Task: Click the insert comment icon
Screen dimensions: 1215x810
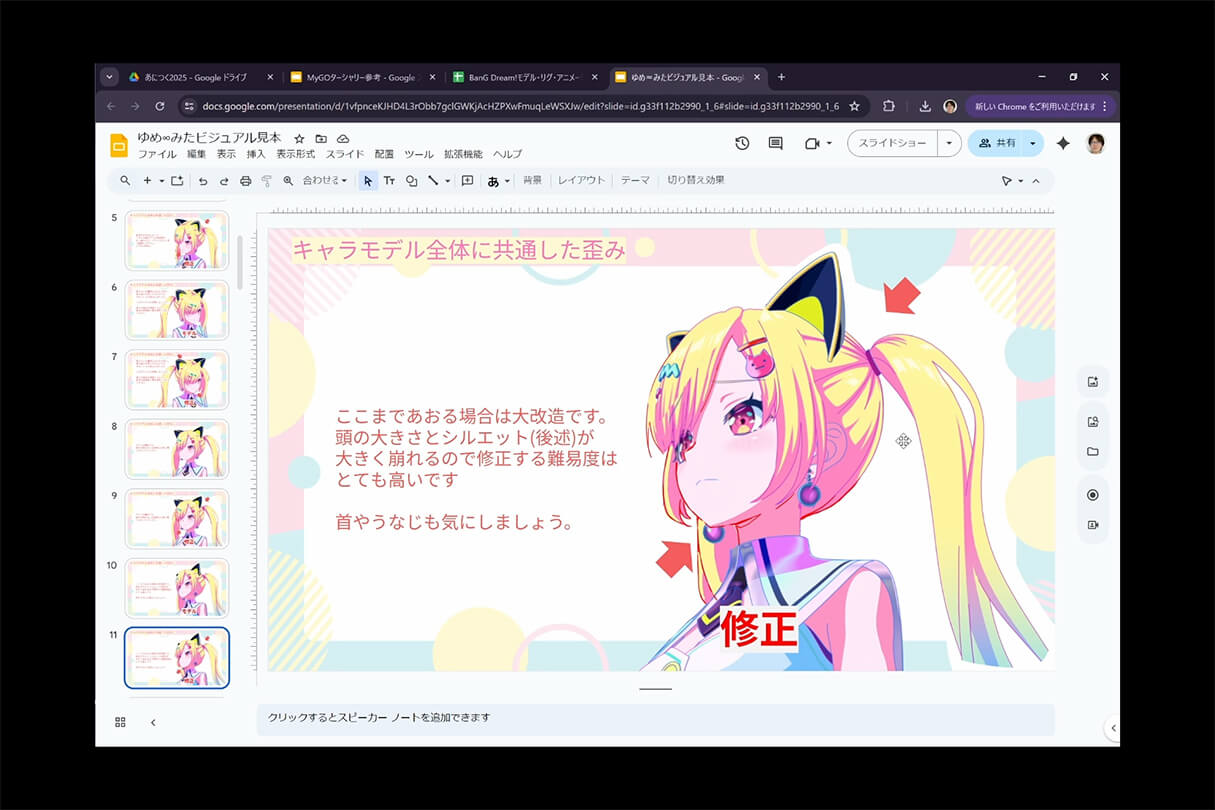Action: (467, 181)
